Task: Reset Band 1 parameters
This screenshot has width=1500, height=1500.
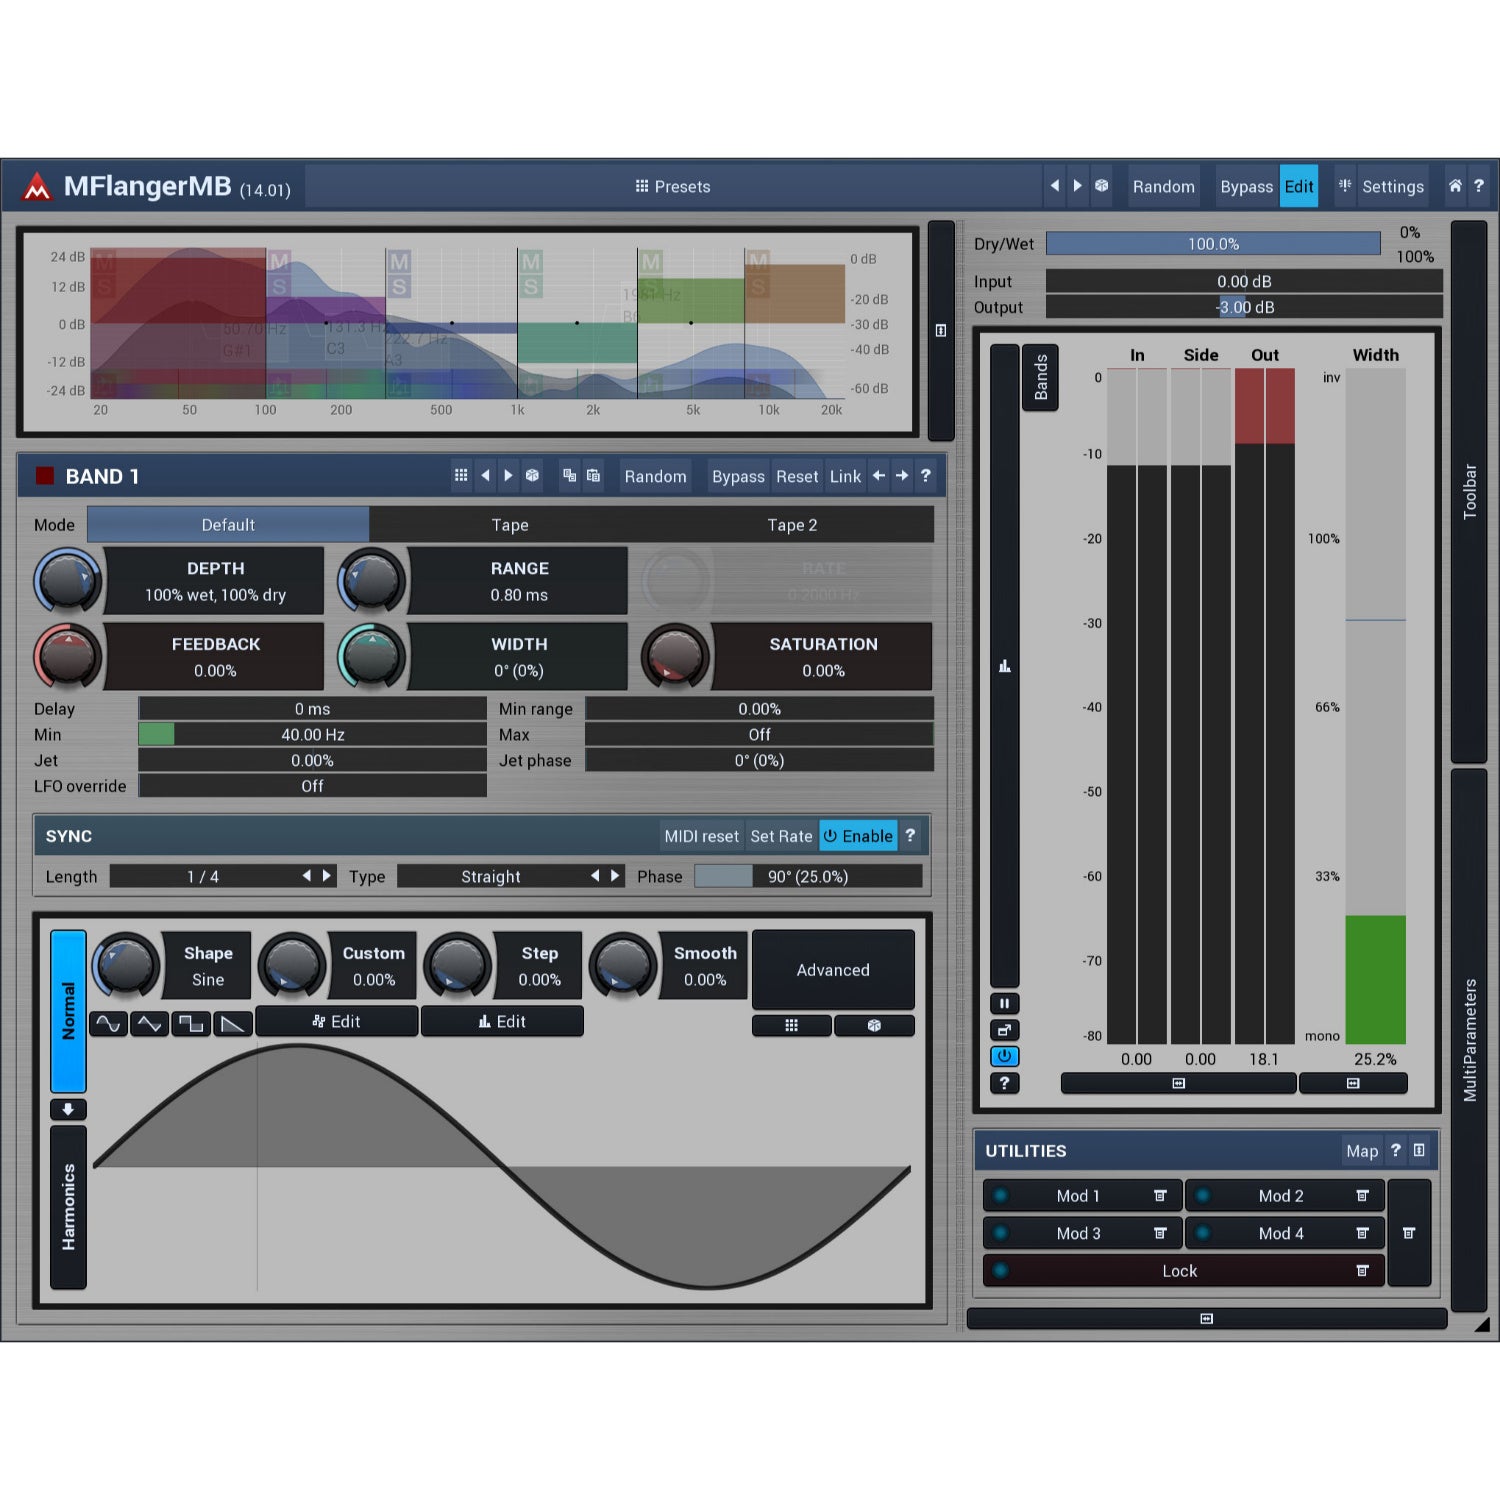Action: click(x=797, y=477)
